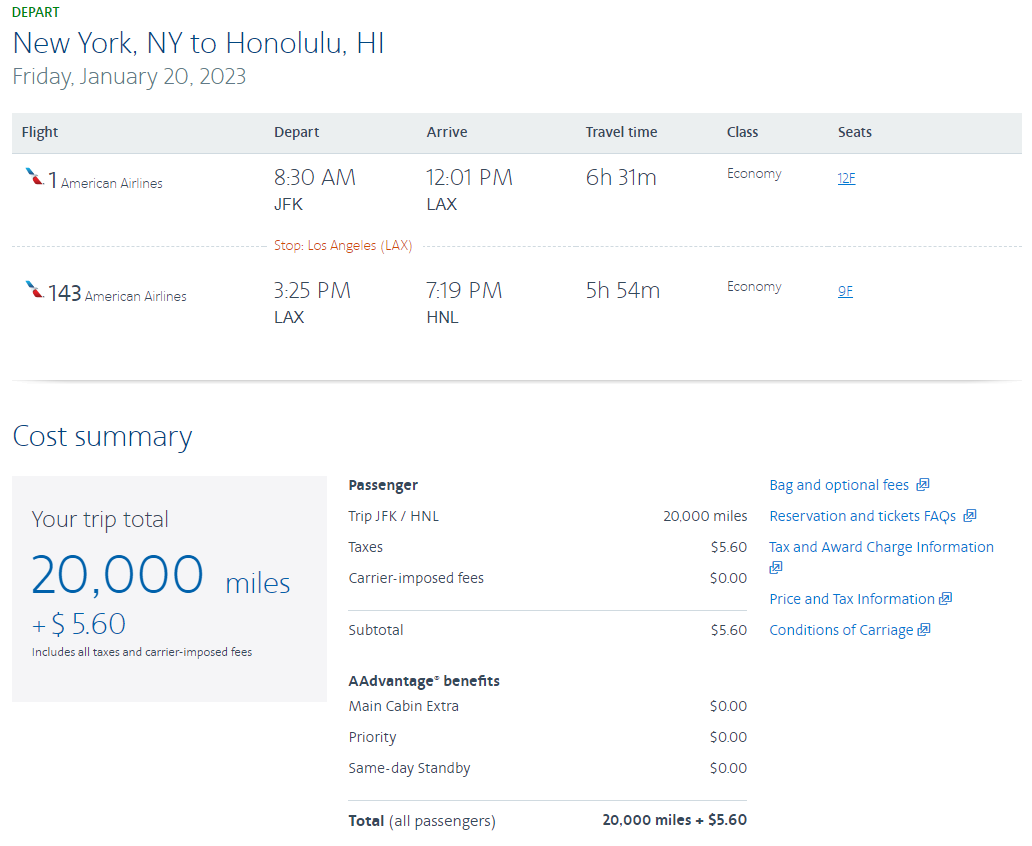Click flight number 143 American Airlines
This screenshot has width=1032, height=846.
pyautogui.click(x=116, y=294)
